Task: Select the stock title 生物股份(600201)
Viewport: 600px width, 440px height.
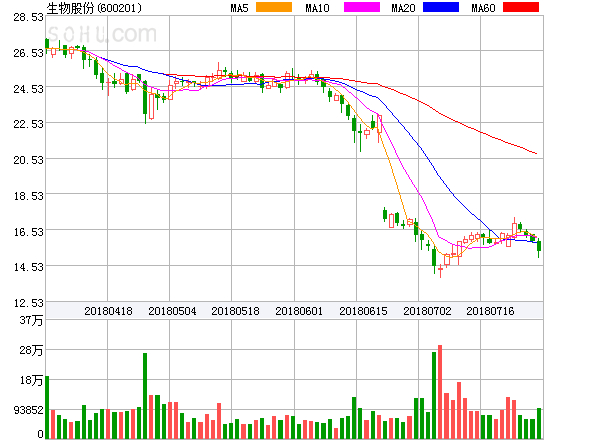Action: point(94,8)
